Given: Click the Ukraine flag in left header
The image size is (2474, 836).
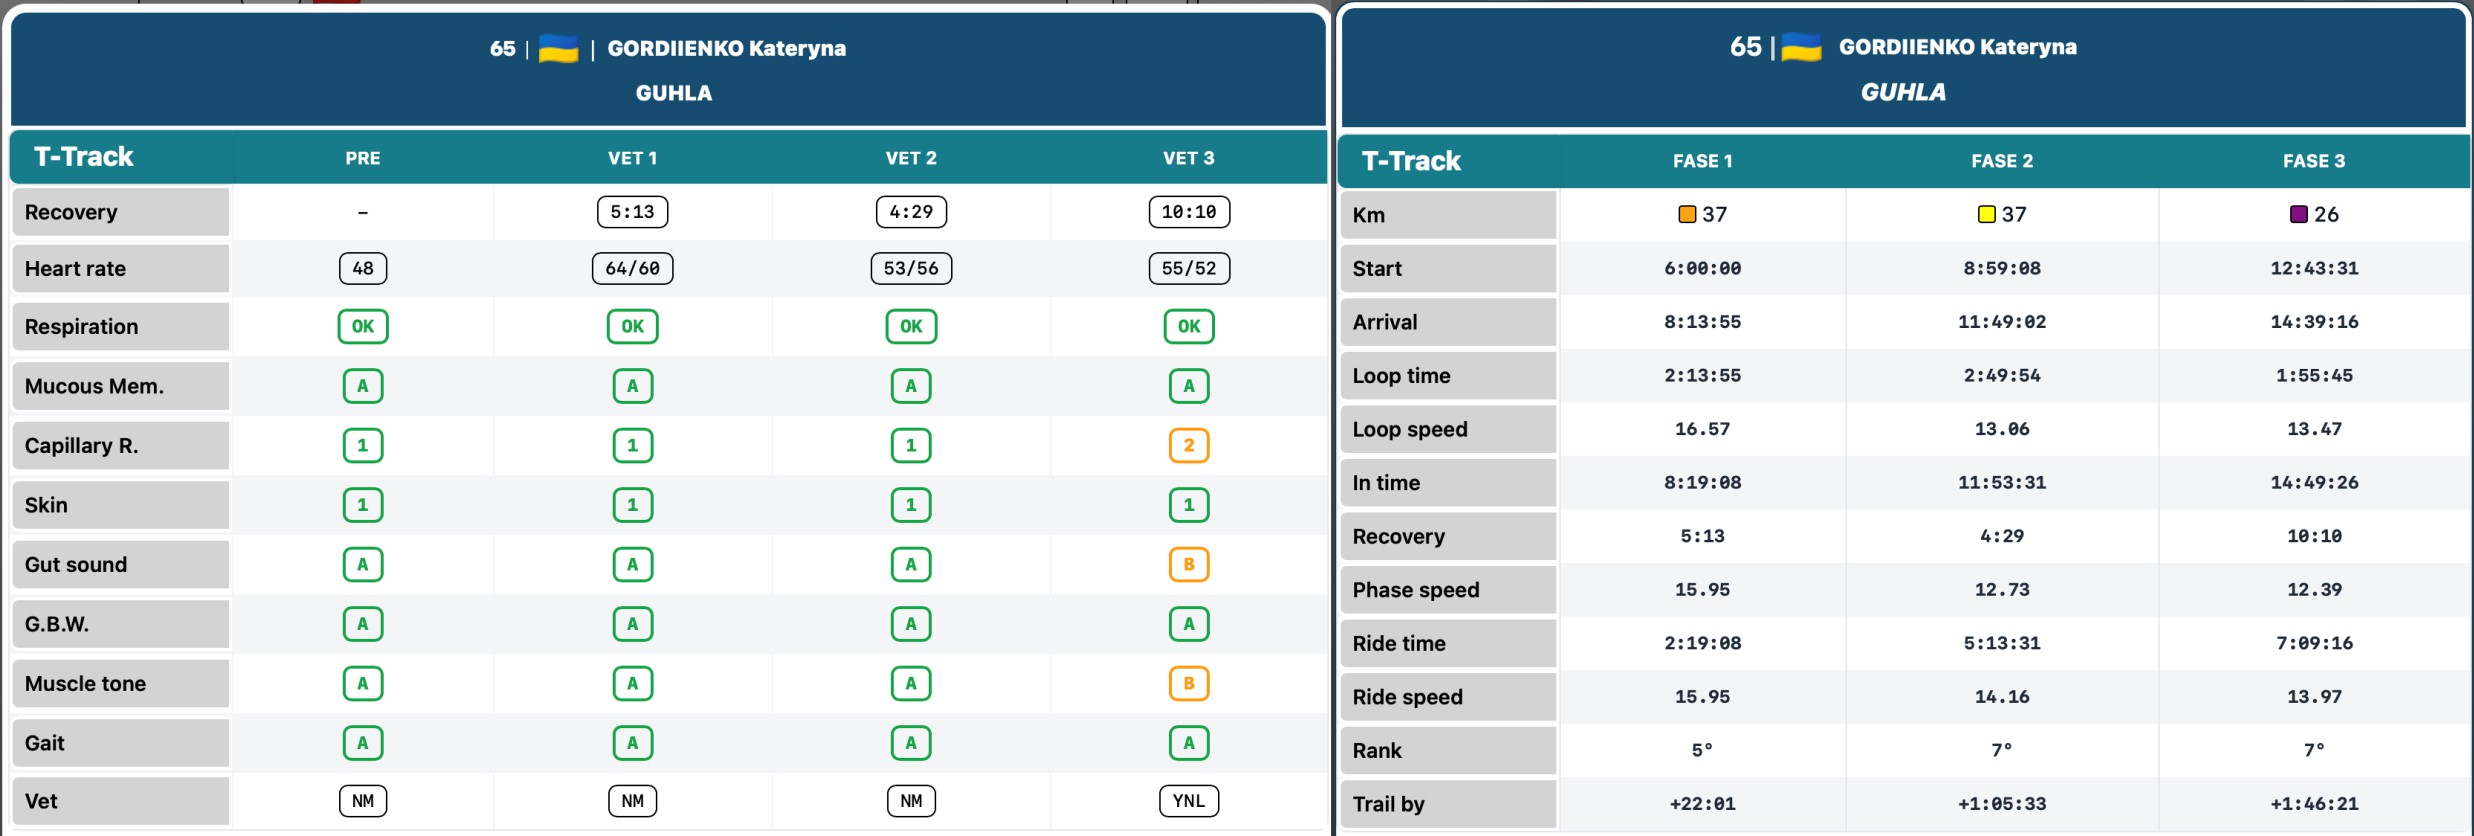Looking at the screenshot, I should pyautogui.click(x=558, y=48).
